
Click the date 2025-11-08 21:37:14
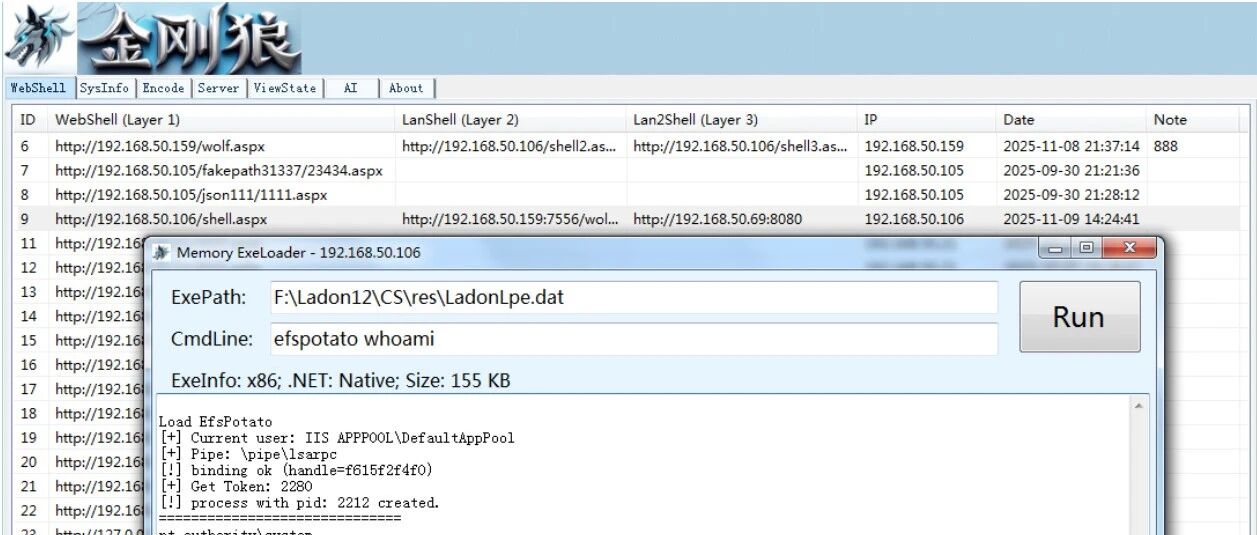click(1071, 146)
